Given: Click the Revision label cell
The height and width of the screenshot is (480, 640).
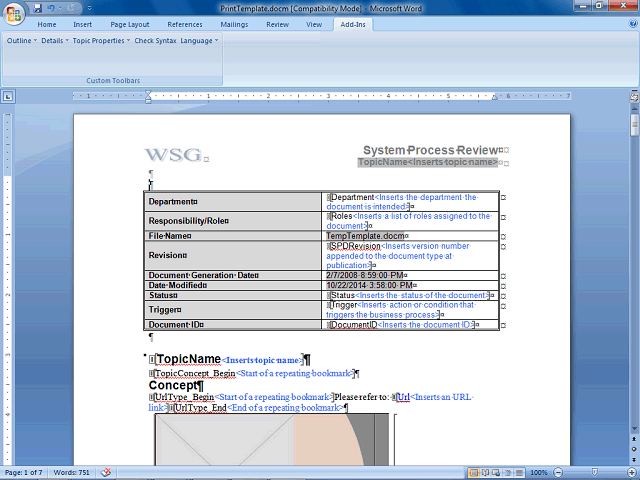Looking at the screenshot, I should [x=233, y=255].
